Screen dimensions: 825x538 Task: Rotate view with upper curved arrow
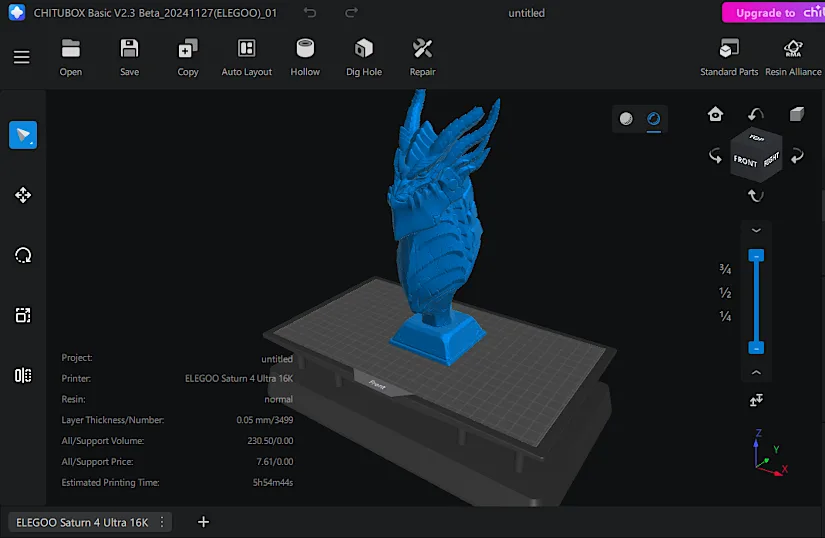(x=756, y=114)
